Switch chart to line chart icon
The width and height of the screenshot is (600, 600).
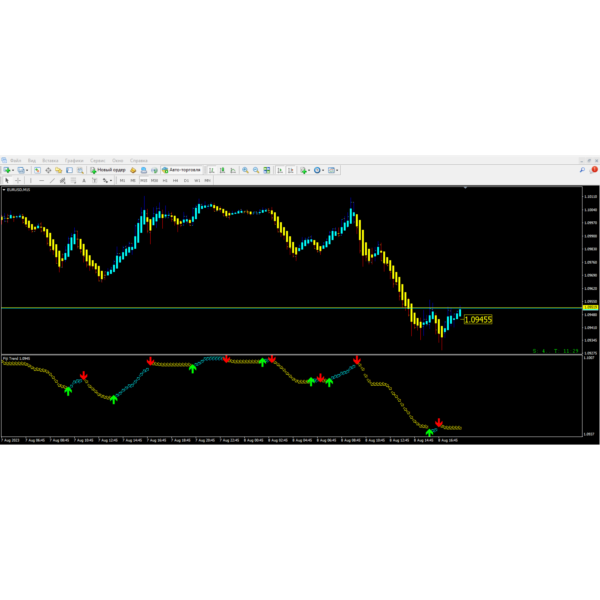233,170
